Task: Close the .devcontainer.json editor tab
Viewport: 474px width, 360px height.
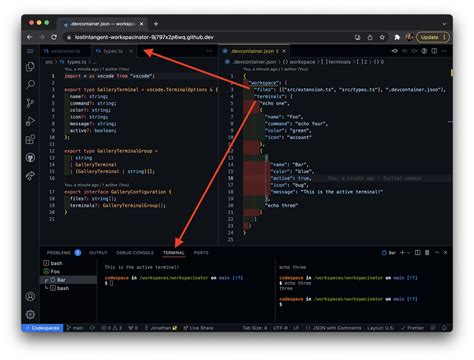Action: (284, 51)
